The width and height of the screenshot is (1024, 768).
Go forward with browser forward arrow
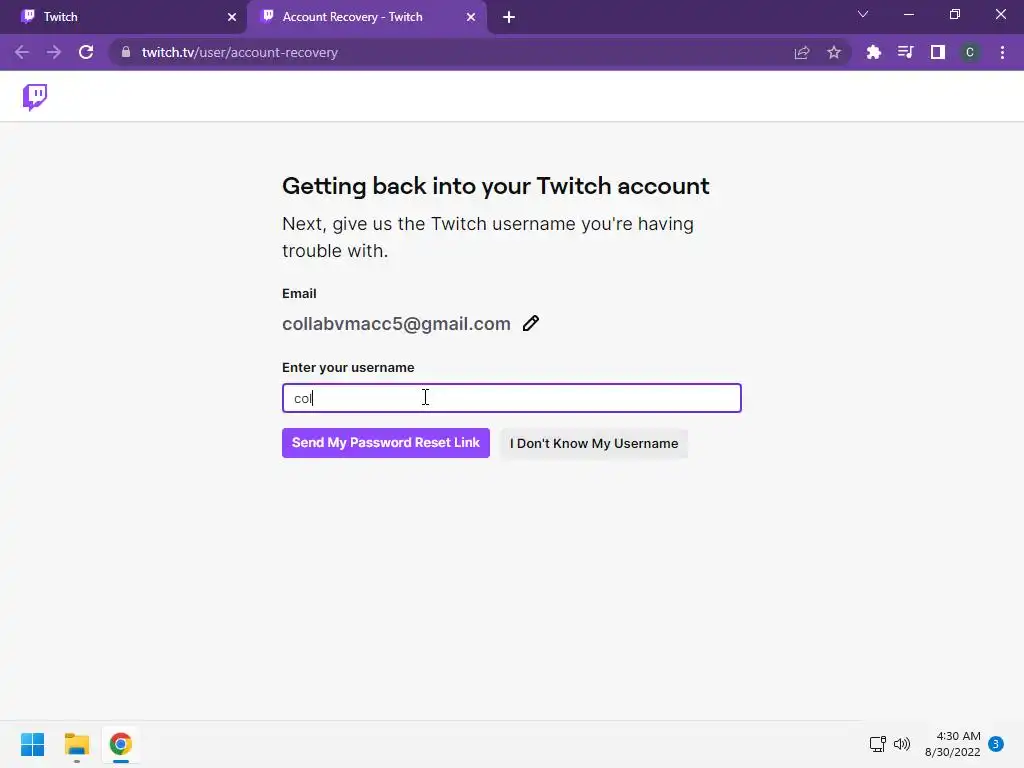[x=54, y=52]
